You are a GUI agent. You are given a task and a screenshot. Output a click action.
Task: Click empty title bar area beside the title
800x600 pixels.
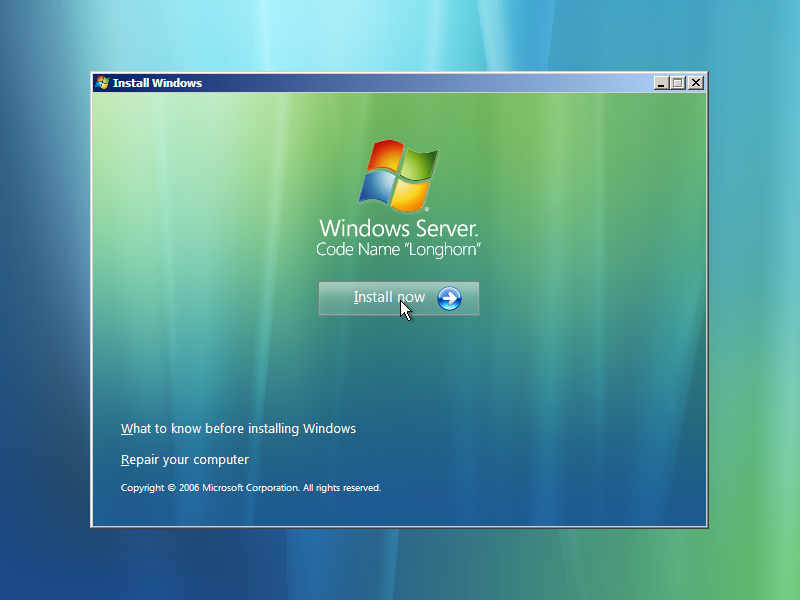pyautogui.click(x=429, y=83)
